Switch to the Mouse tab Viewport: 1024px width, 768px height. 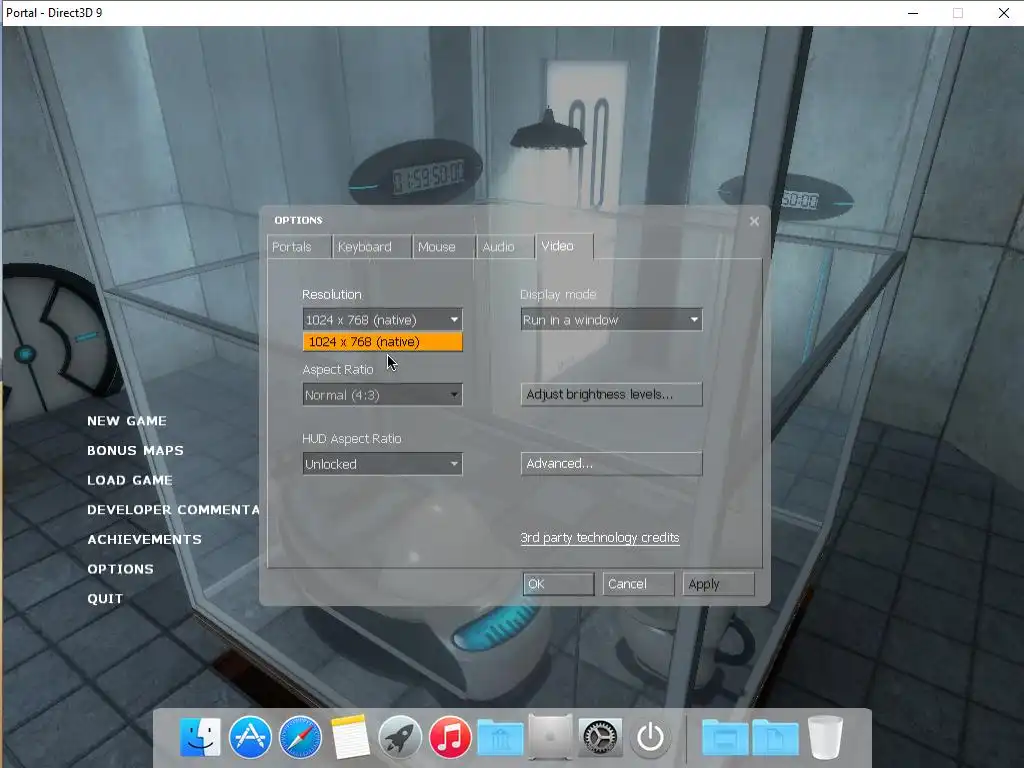tap(444, 247)
